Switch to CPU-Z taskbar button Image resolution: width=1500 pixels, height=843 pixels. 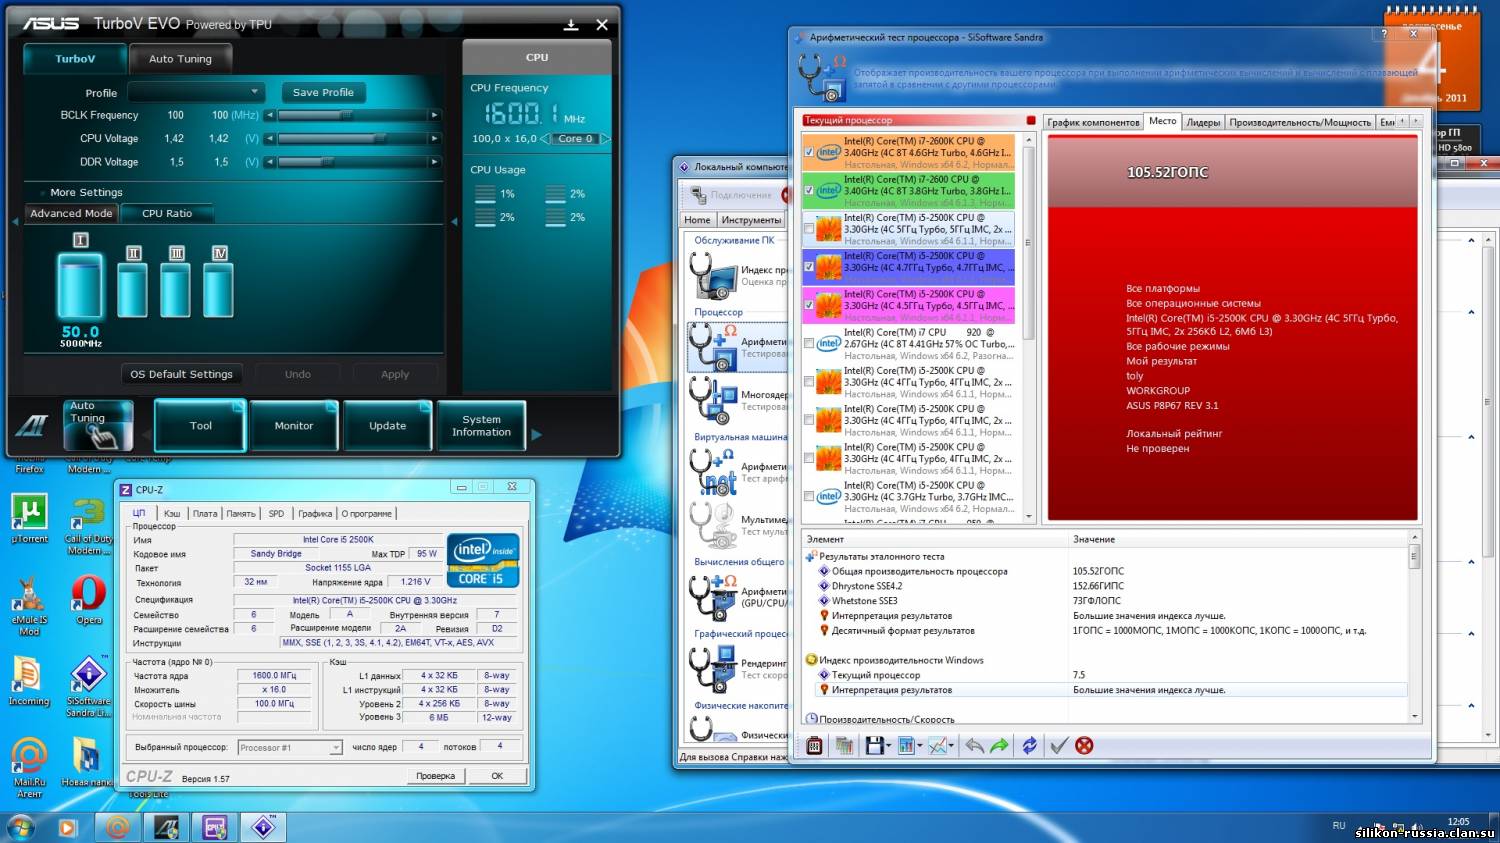[x=215, y=828]
